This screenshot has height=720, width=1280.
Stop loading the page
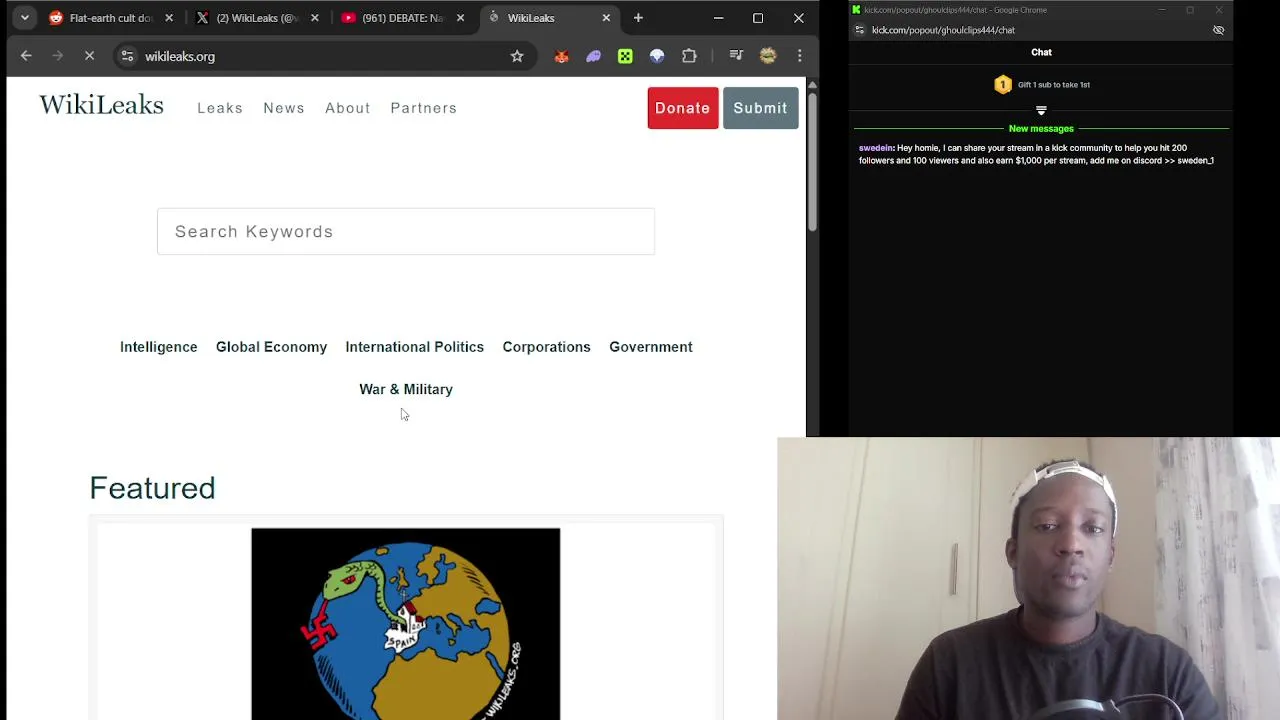click(89, 56)
